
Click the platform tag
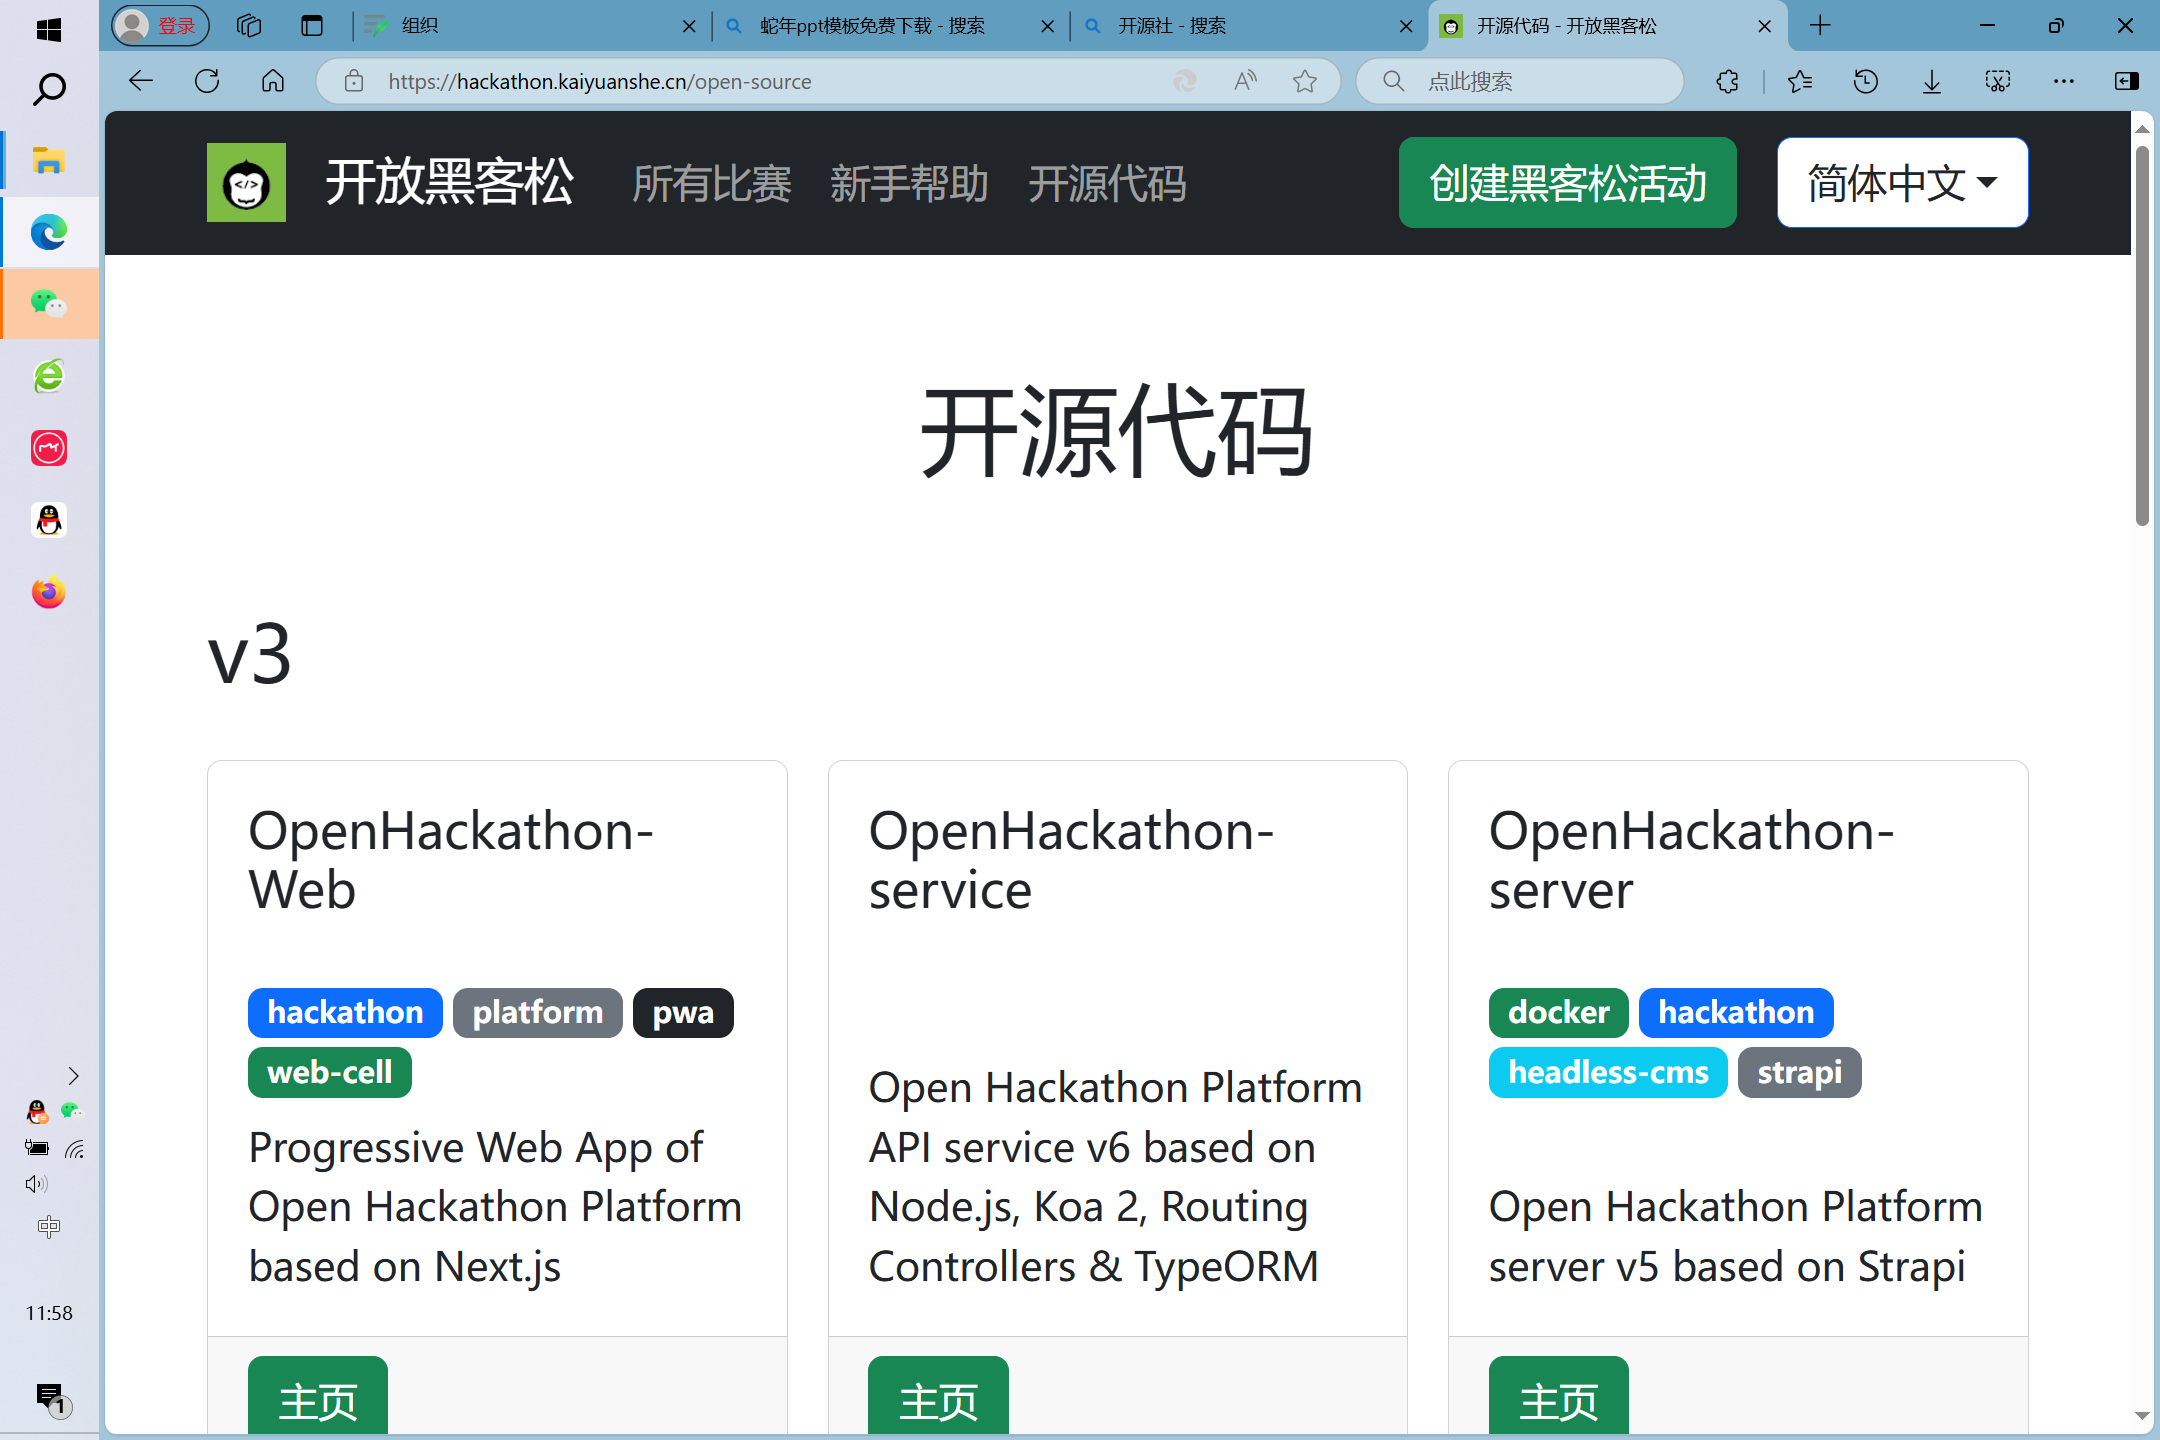(x=538, y=1013)
